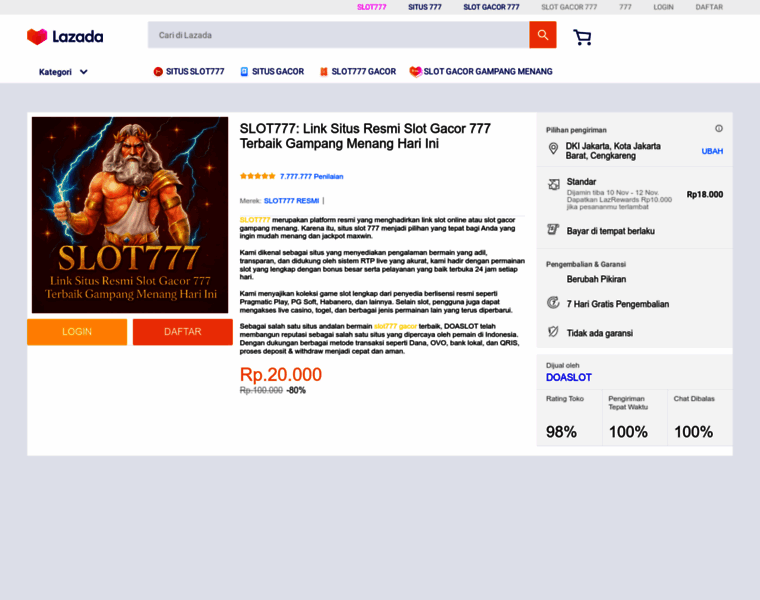
Task: Click the orange LOGIN button
Action: point(77,332)
